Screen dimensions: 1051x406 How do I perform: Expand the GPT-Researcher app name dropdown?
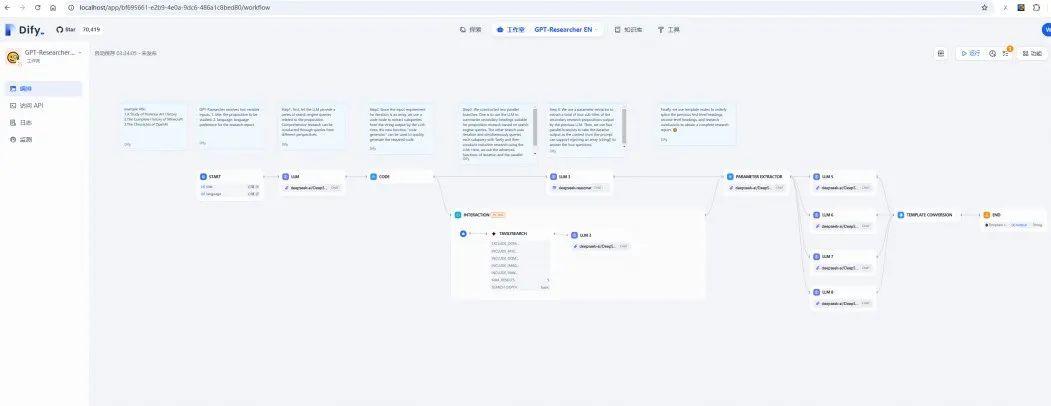click(80, 52)
